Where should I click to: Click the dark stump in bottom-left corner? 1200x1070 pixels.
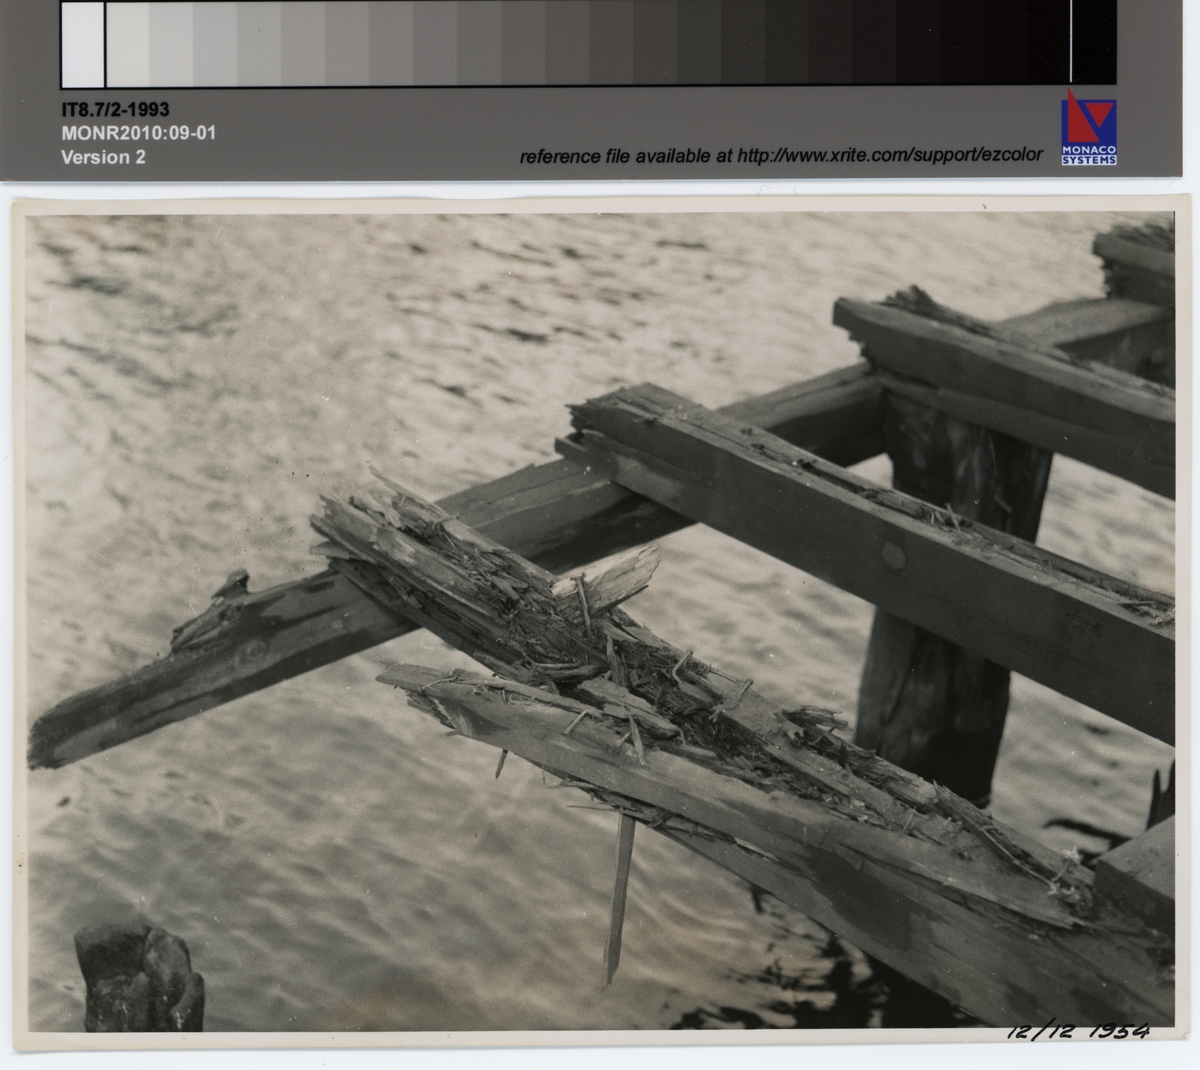pos(138,978)
